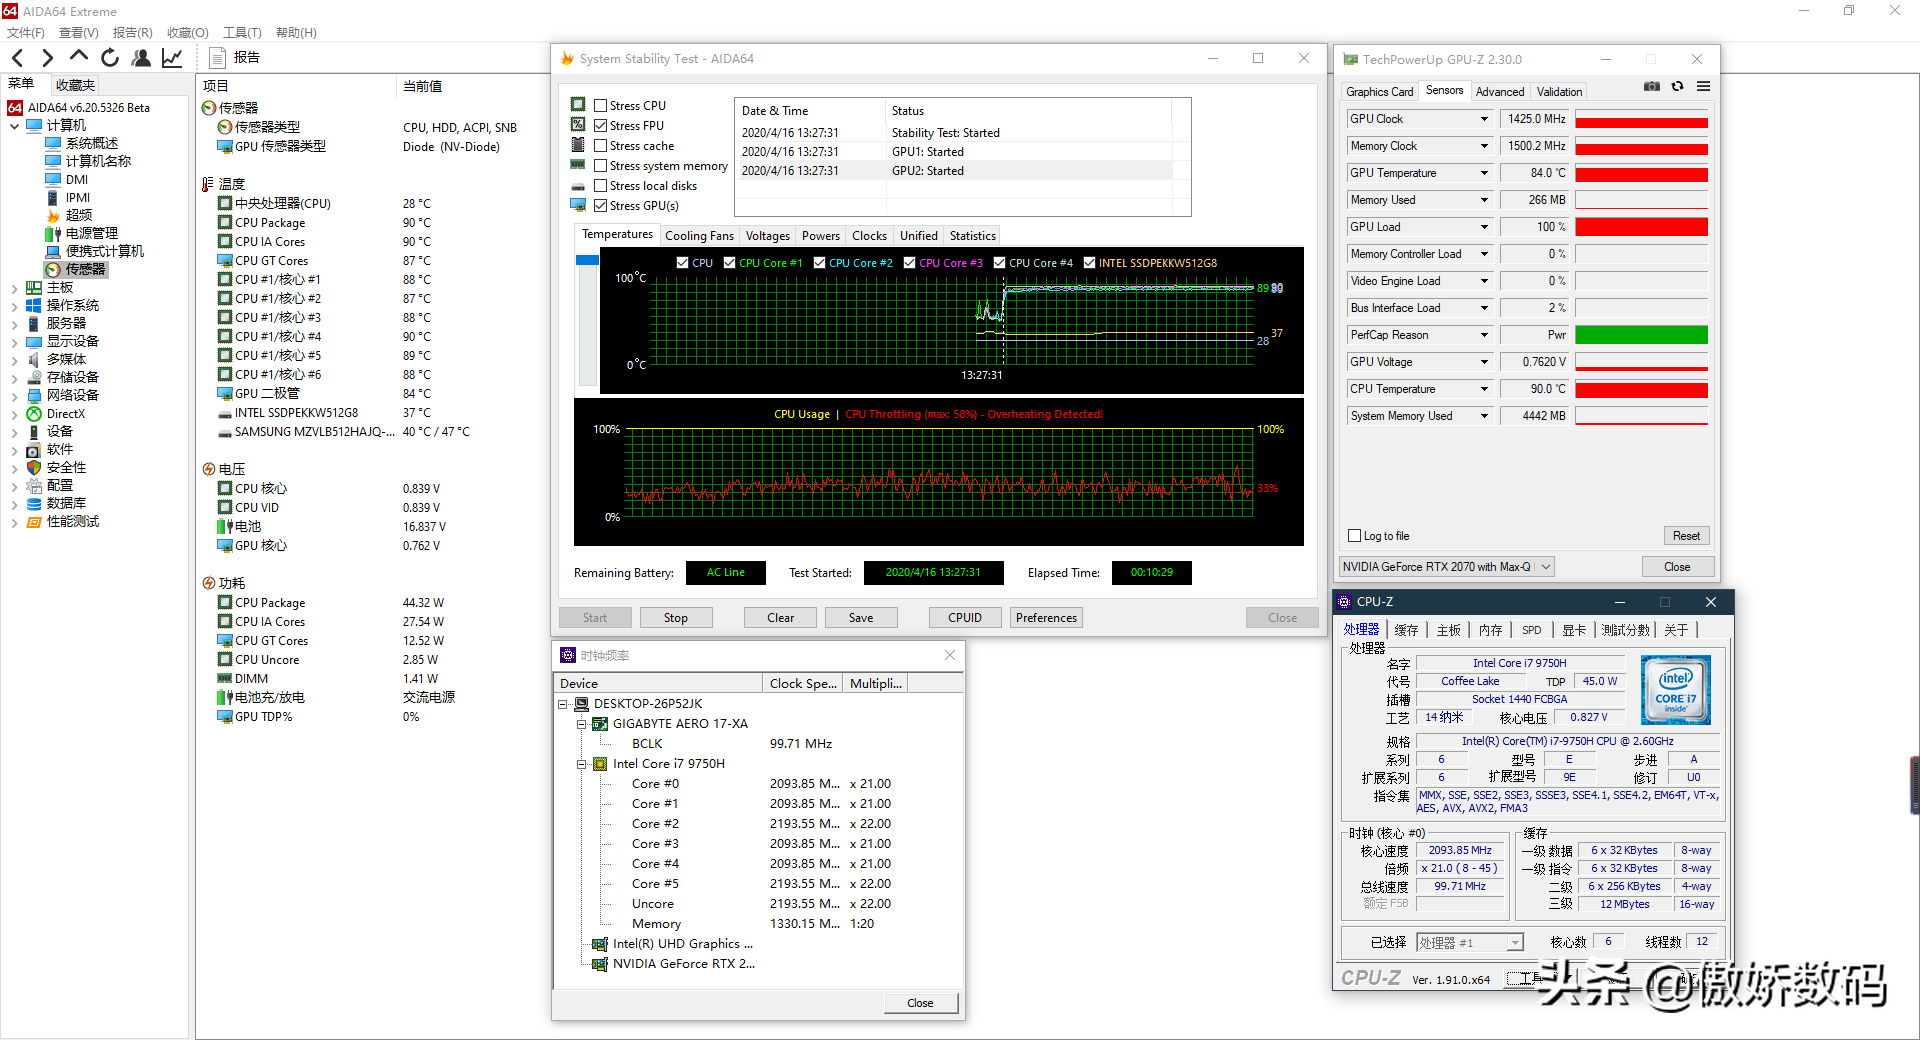Viewport: 1920px width, 1040px height.
Task: Click the refresh icon in AIDA64 toolbar
Action: coord(110,58)
